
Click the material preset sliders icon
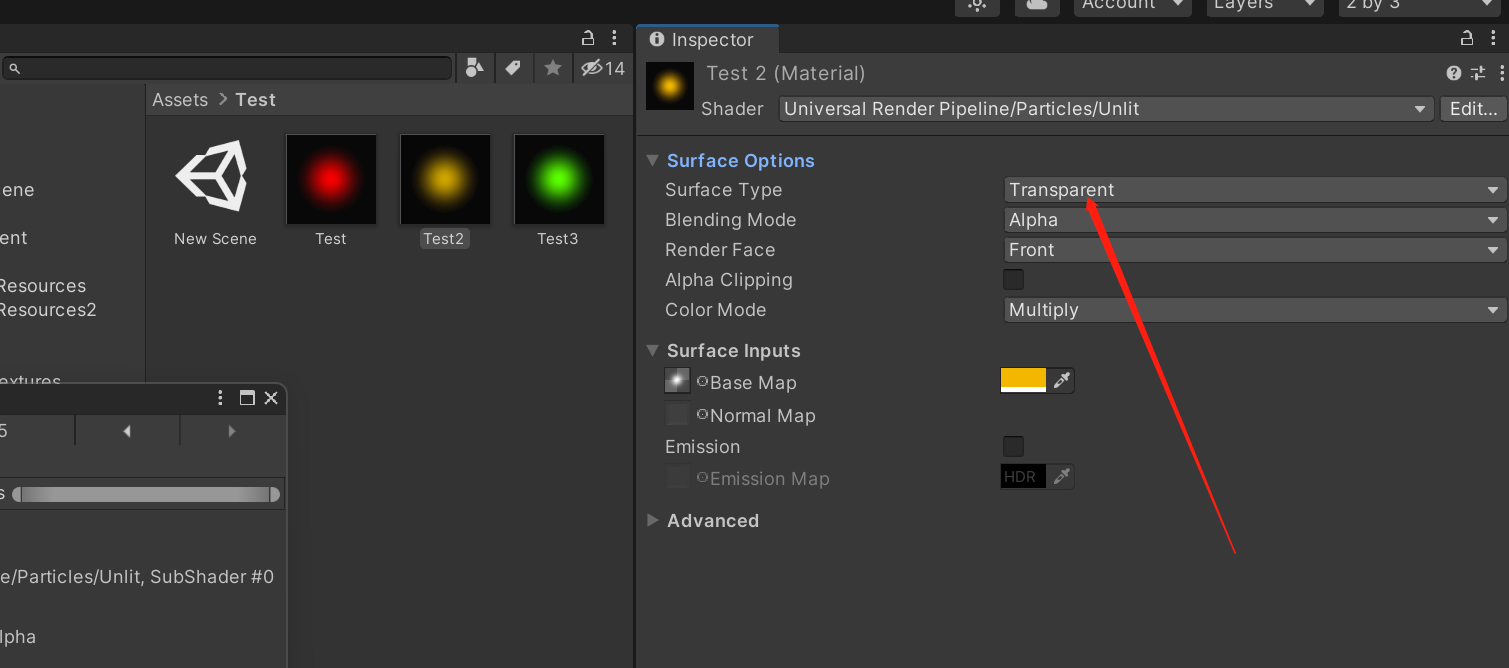[x=1479, y=73]
